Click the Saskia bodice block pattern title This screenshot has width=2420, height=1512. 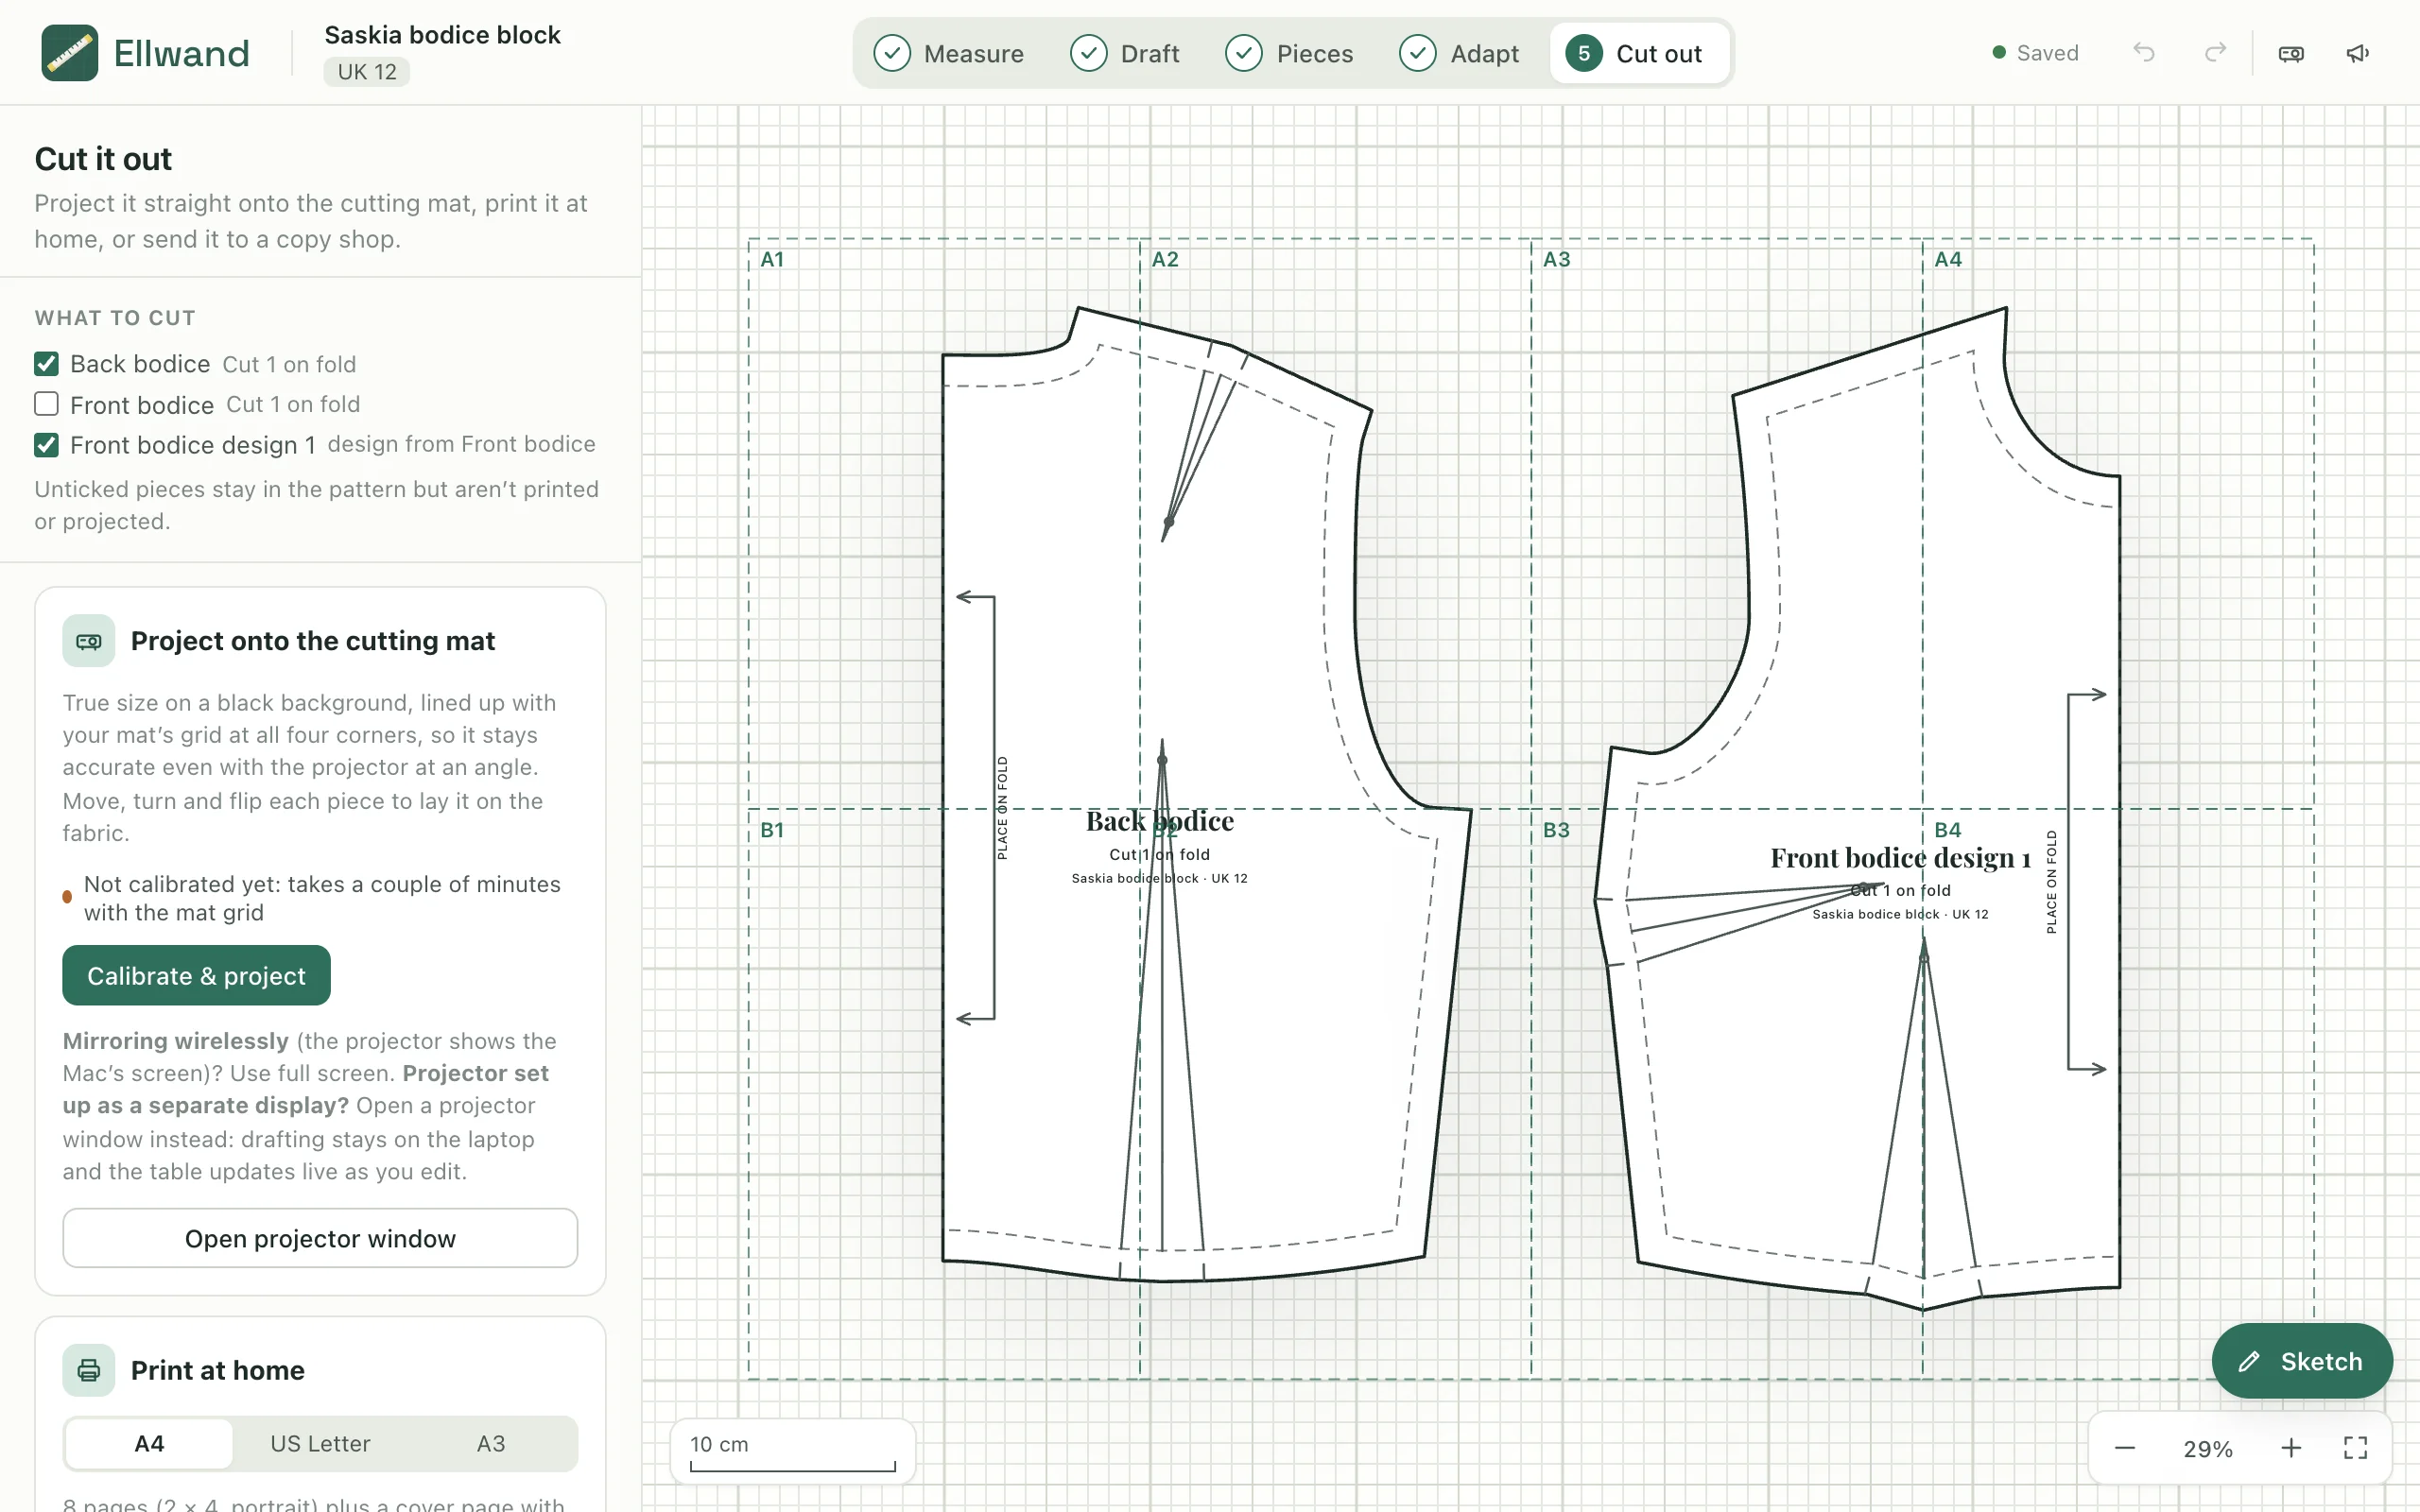pos(442,35)
